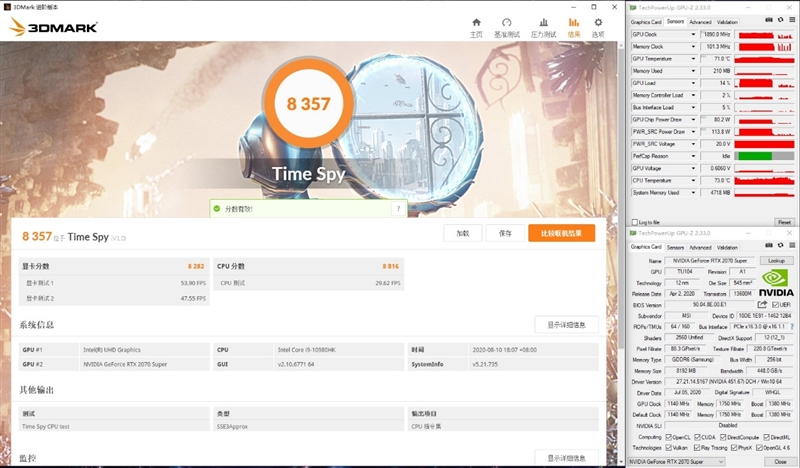This screenshot has height=468, width=800.
Task: Toggle the DirectML checkbox
Action: (x=766, y=437)
